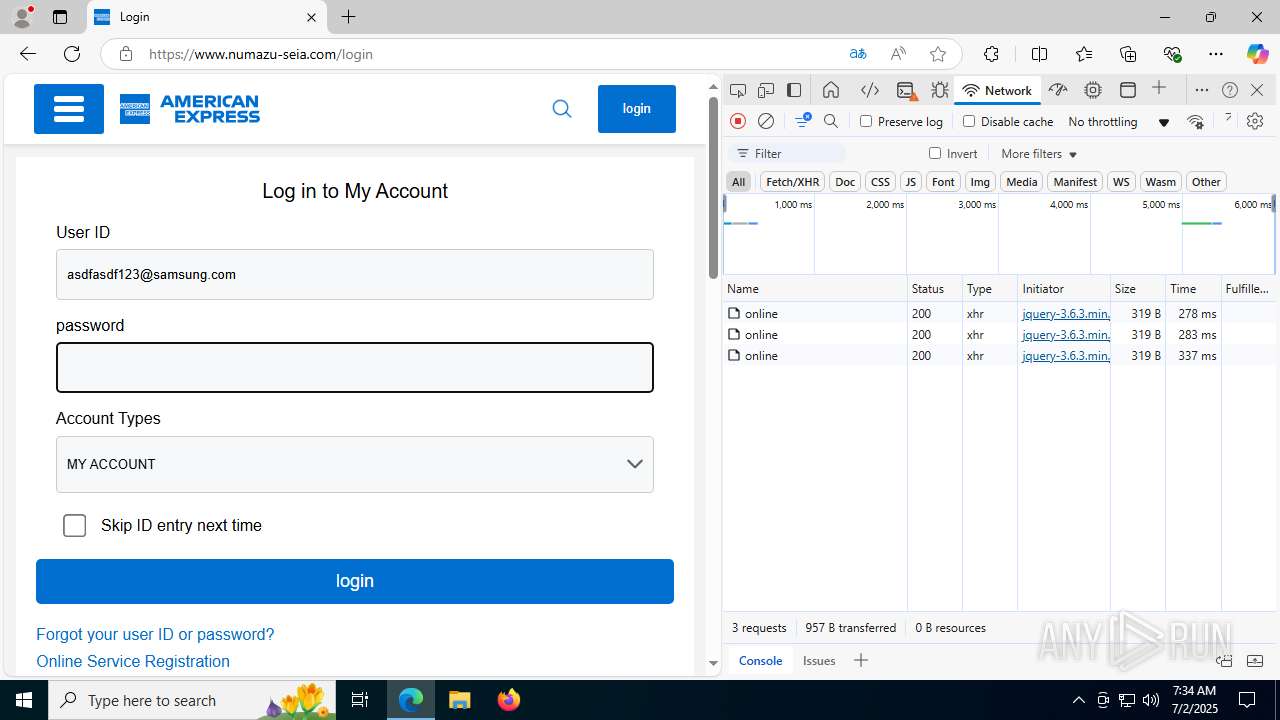Open a new browser tab

pyautogui.click(x=348, y=17)
